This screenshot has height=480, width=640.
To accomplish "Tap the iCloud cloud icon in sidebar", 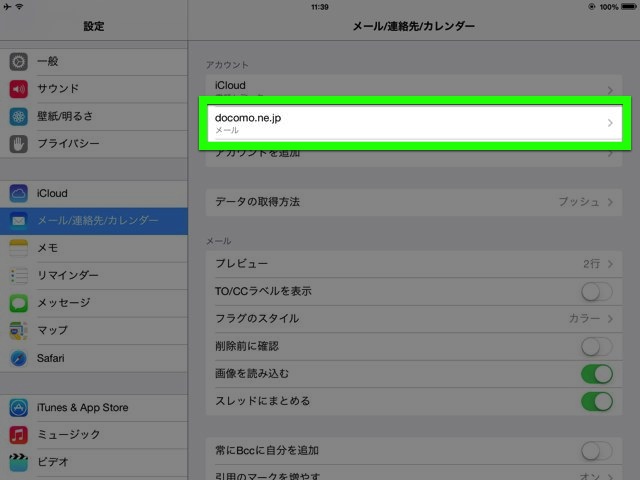I will [x=18, y=193].
